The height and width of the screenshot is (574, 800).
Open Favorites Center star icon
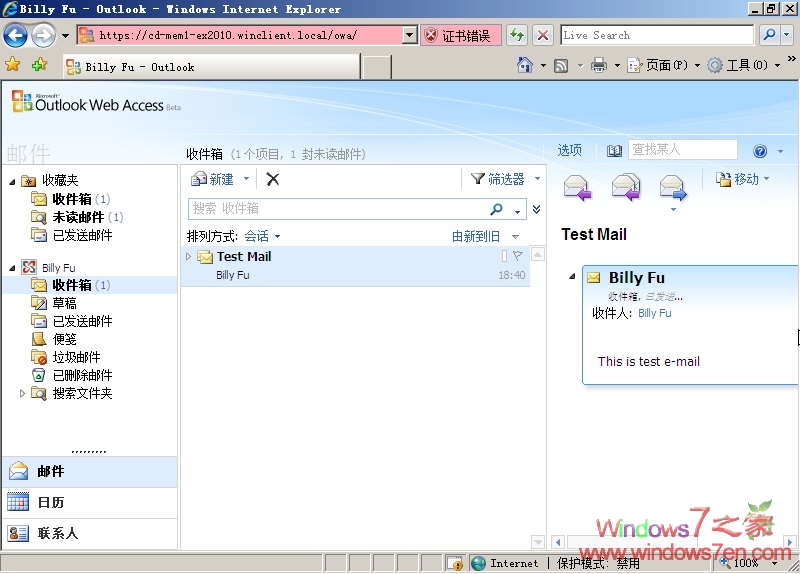click(x=13, y=65)
